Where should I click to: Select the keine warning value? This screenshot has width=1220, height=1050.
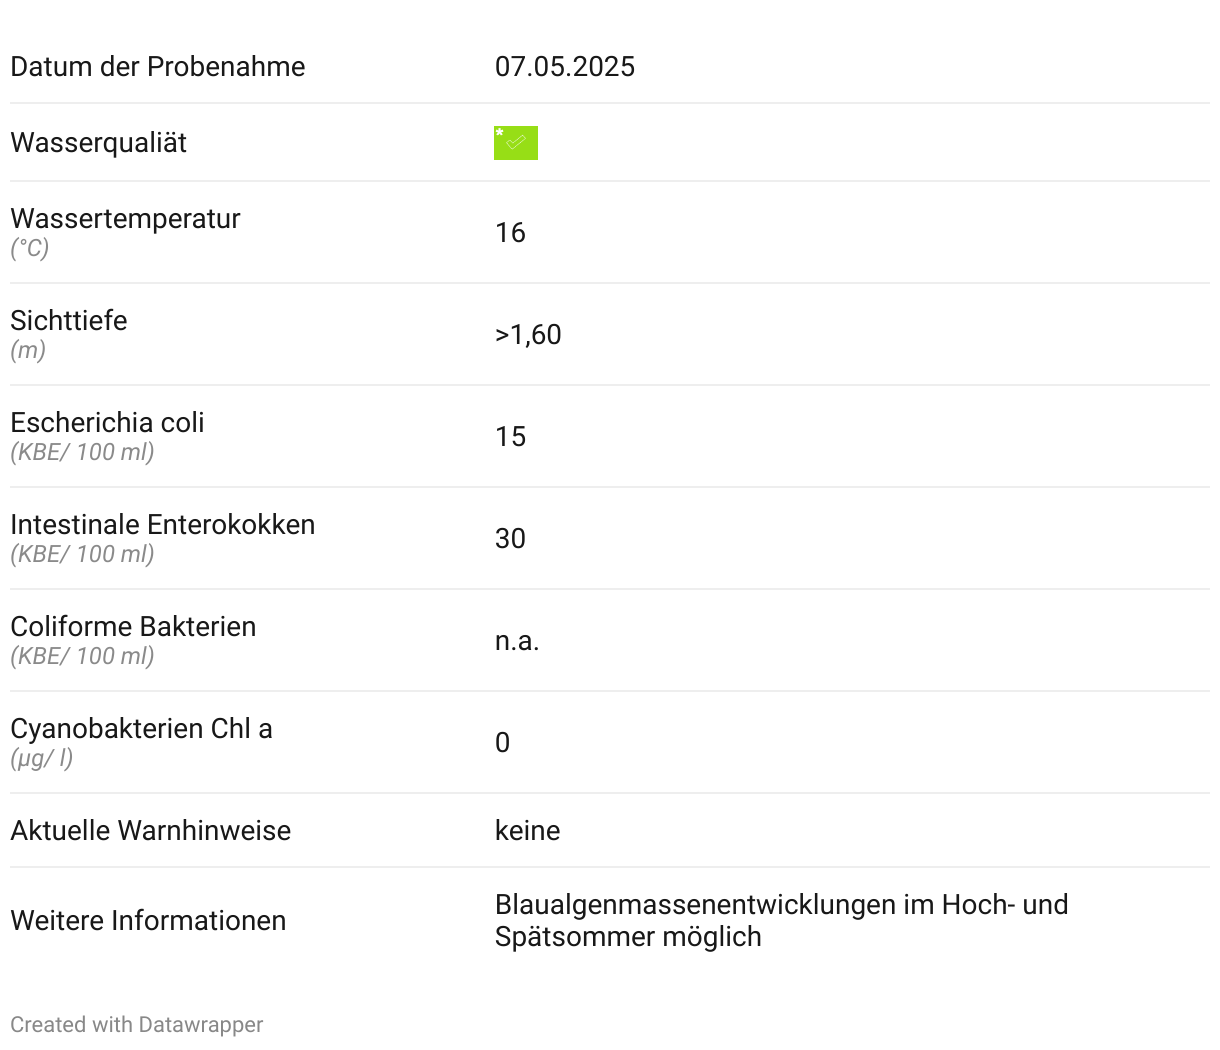coord(526,830)
